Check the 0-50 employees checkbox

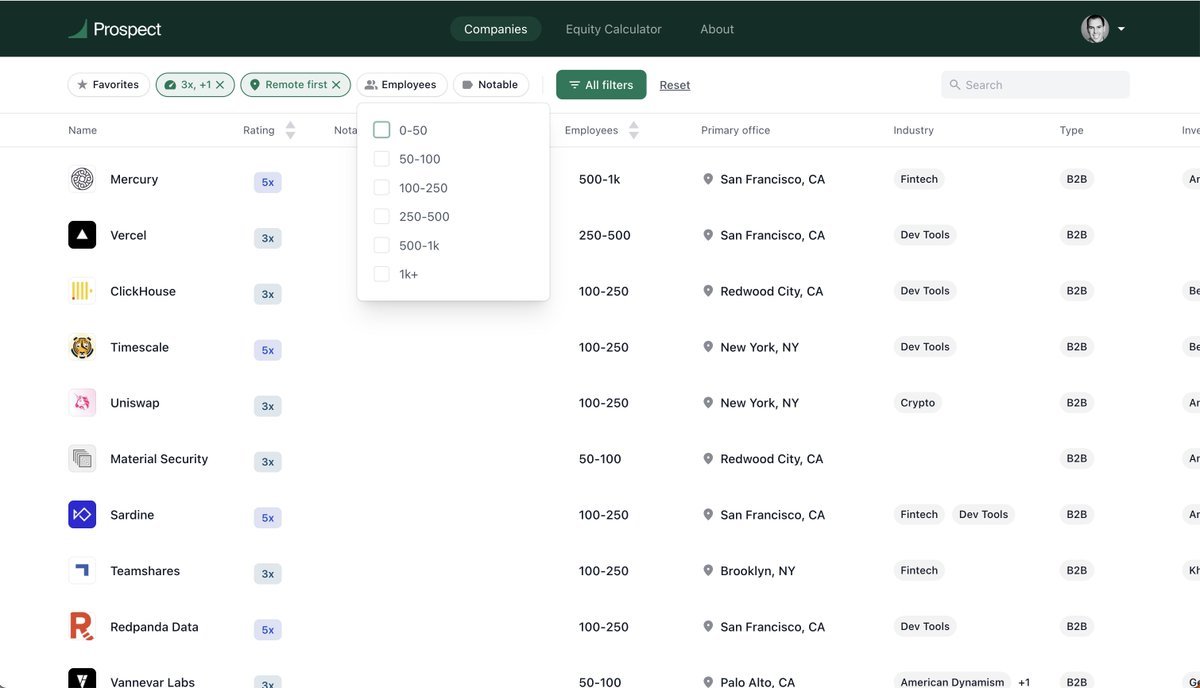(x=381, y=130)
